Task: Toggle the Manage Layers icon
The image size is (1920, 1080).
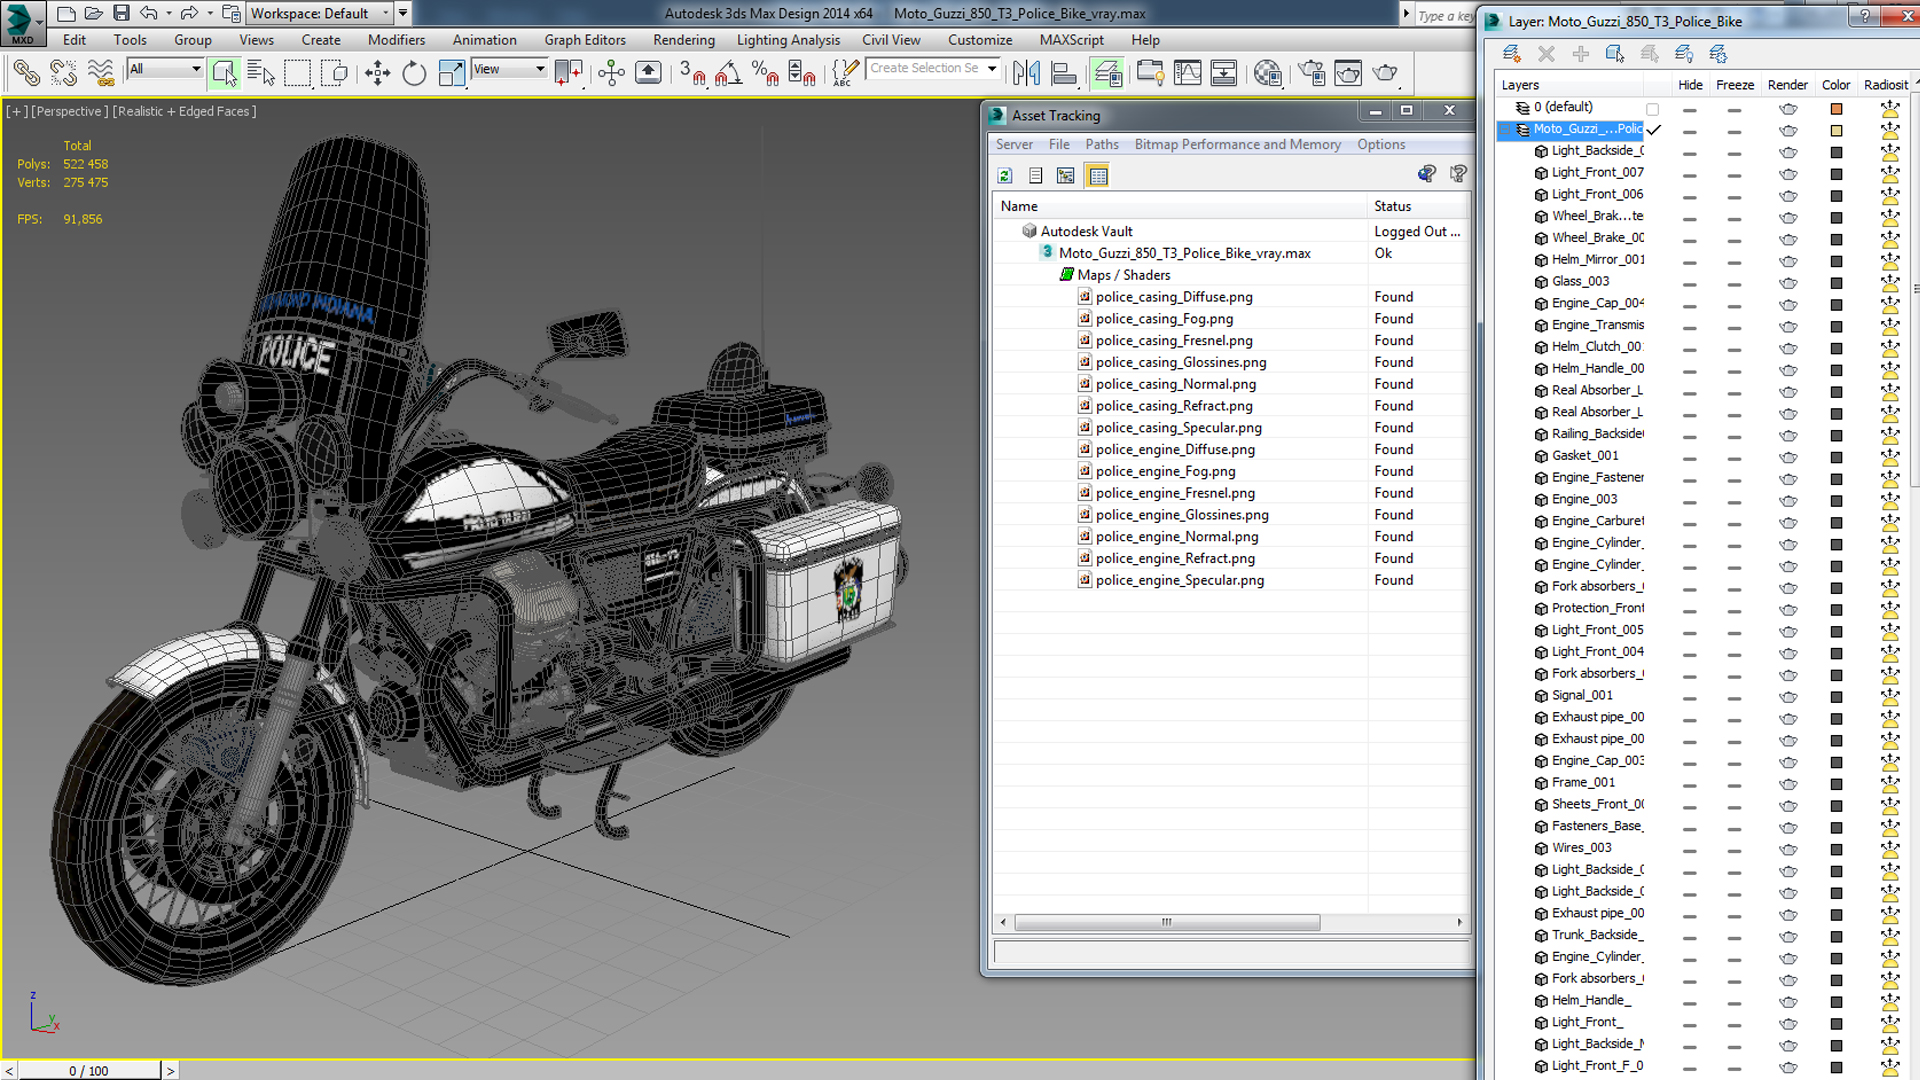Action: (x=1107, y=73)
